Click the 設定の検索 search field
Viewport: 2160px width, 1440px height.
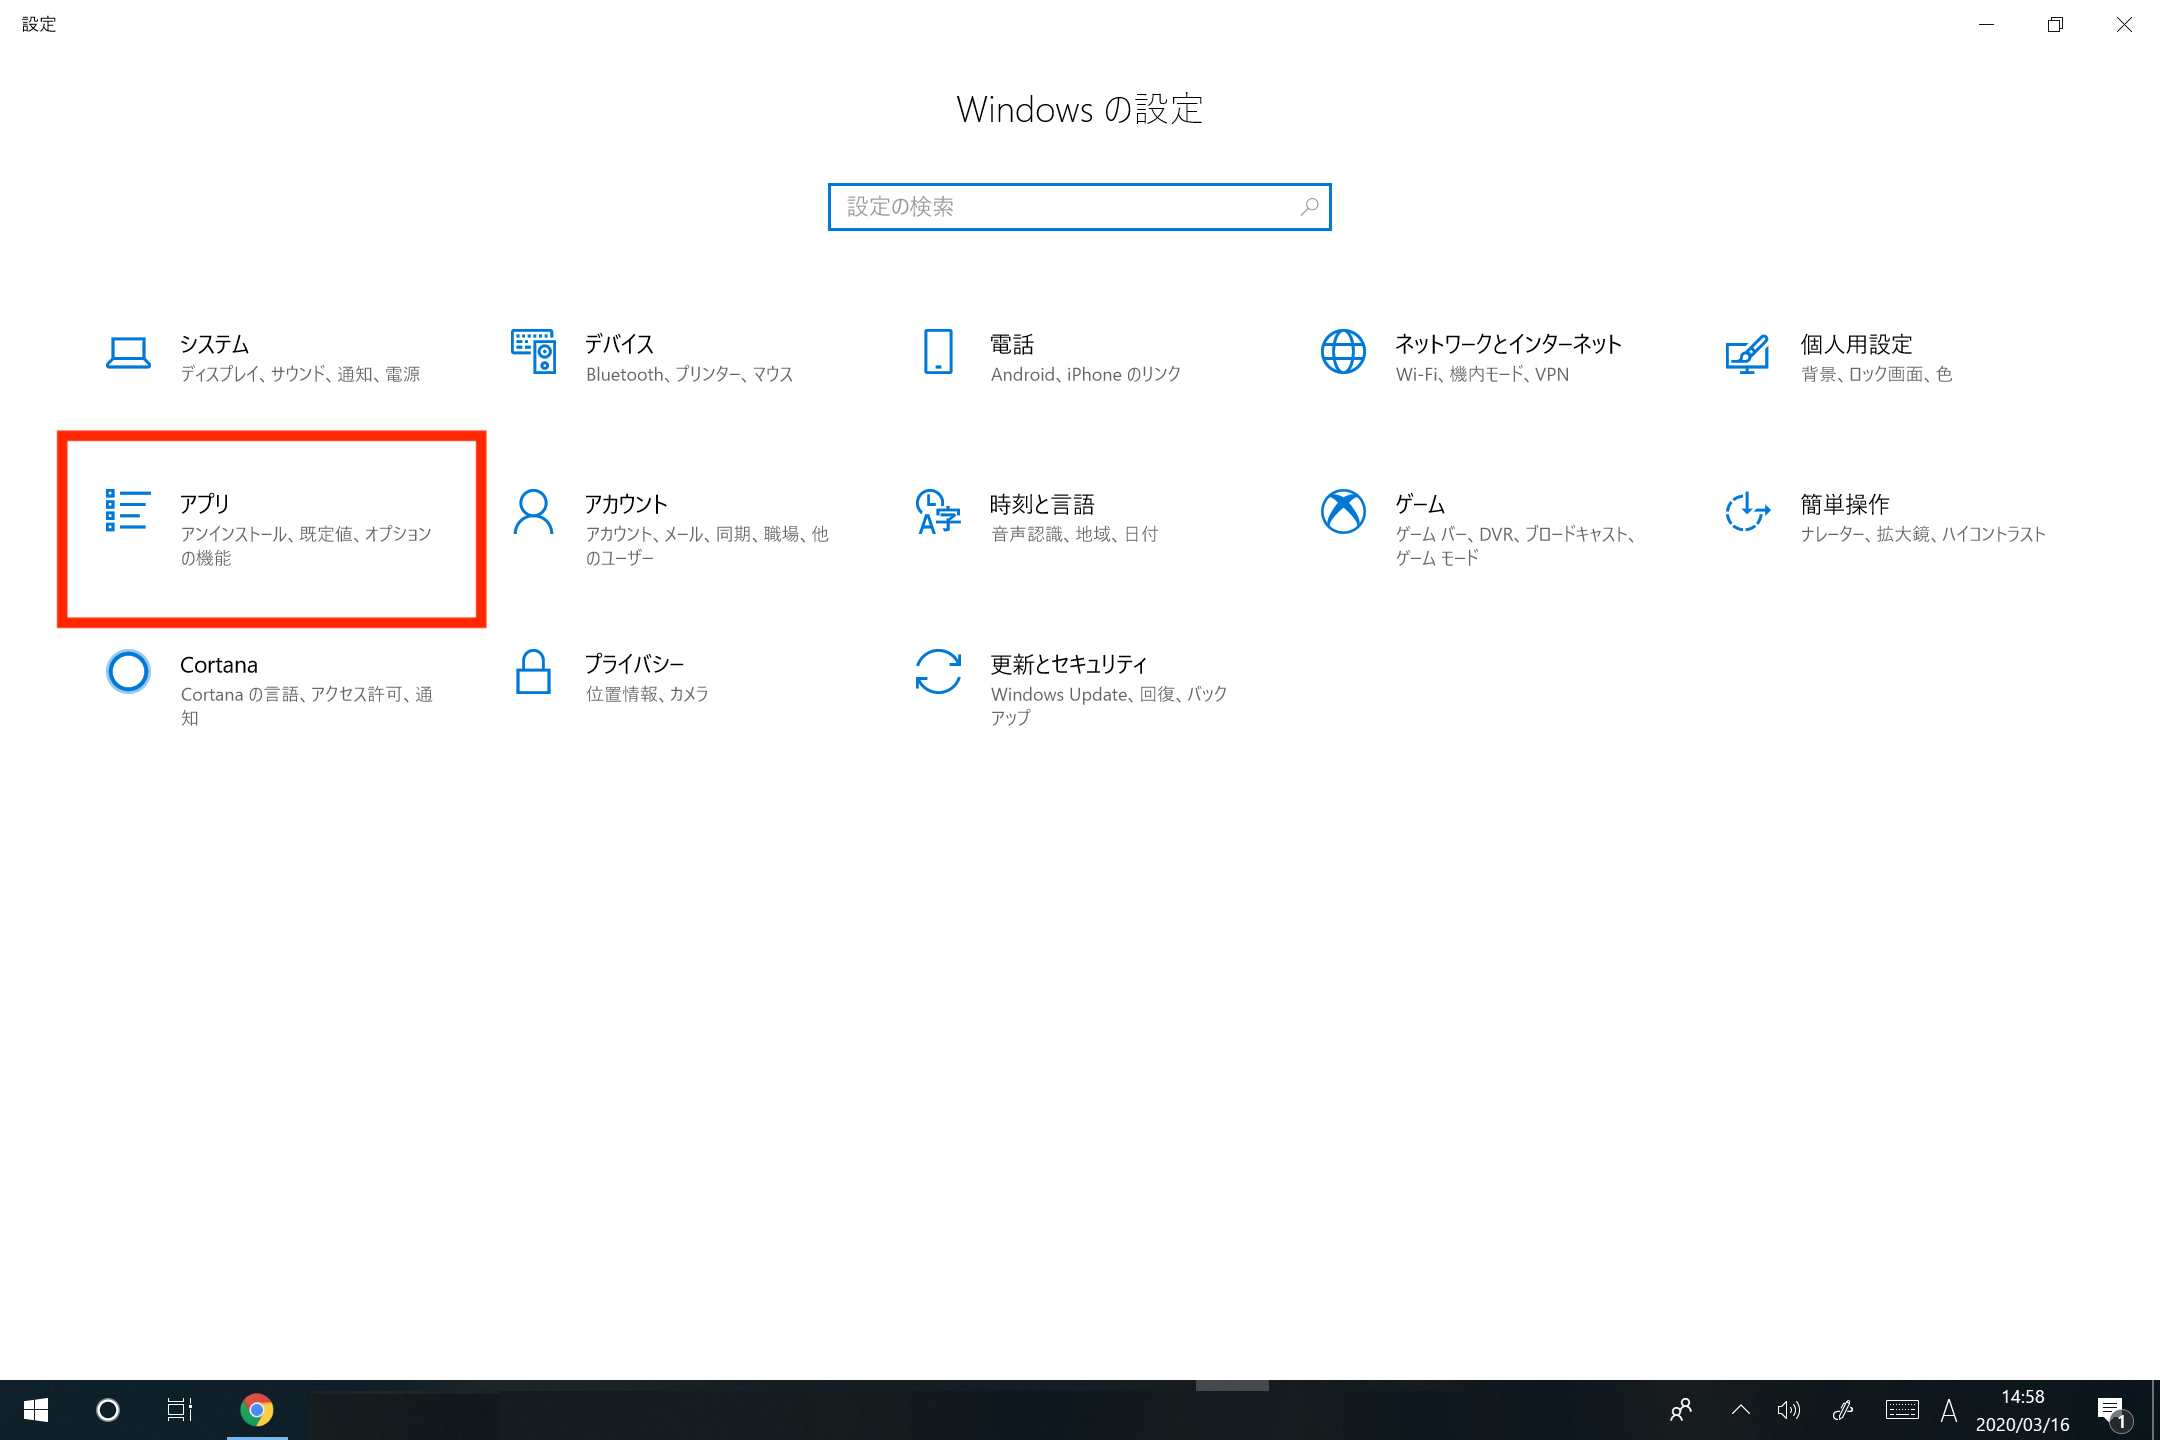[x=1060, y=207]
